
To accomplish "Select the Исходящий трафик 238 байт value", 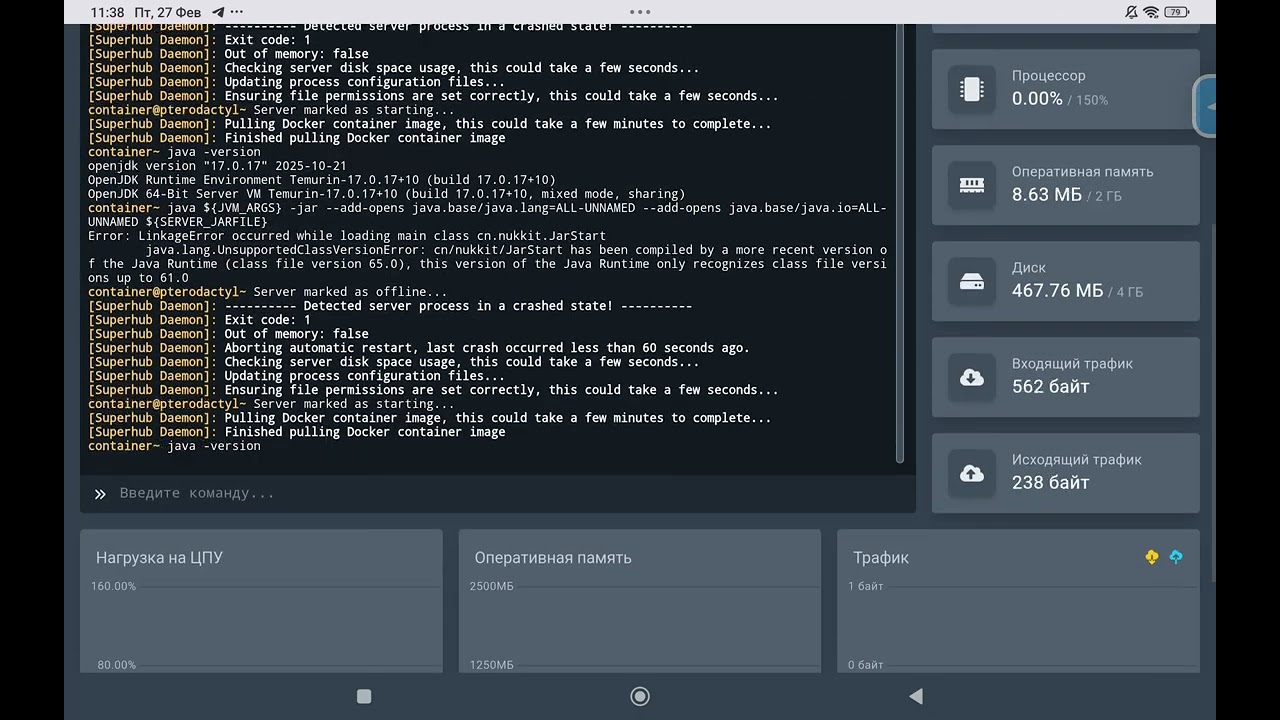I will tap(1050, 483).
